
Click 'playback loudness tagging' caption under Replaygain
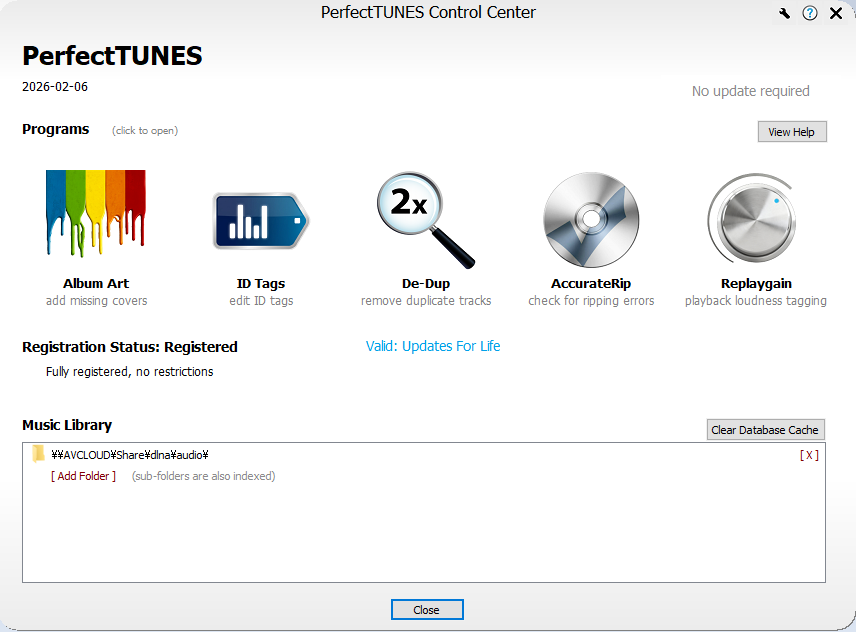click(x=755, y=301)
